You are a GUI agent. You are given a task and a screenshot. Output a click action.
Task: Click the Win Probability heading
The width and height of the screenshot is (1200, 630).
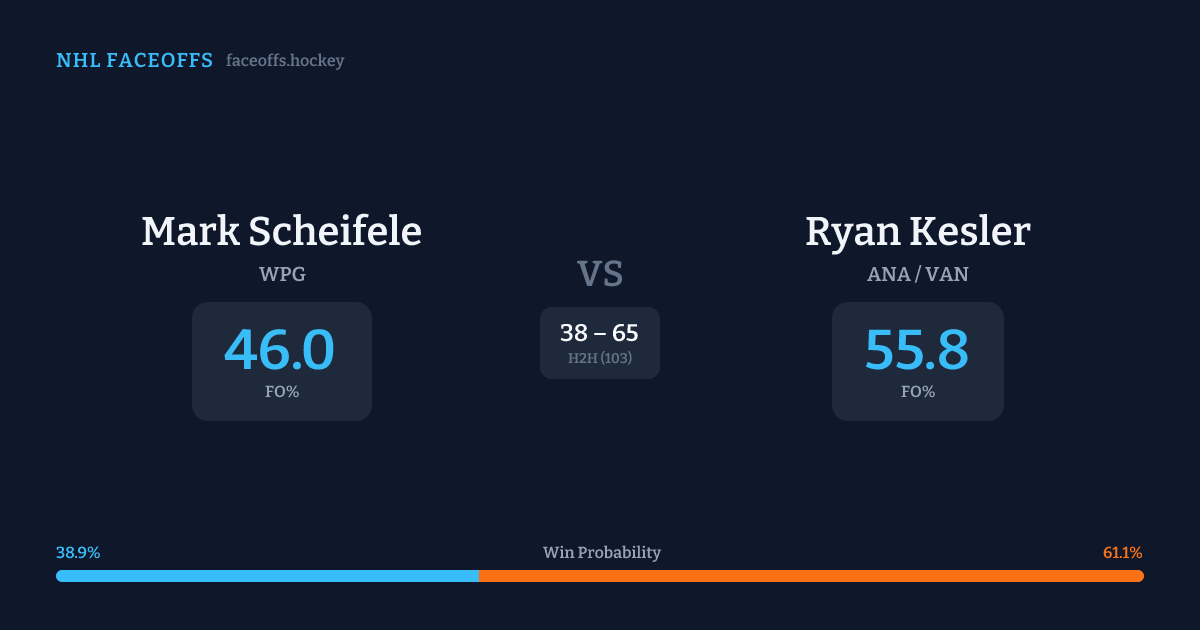tap(601, 553)
